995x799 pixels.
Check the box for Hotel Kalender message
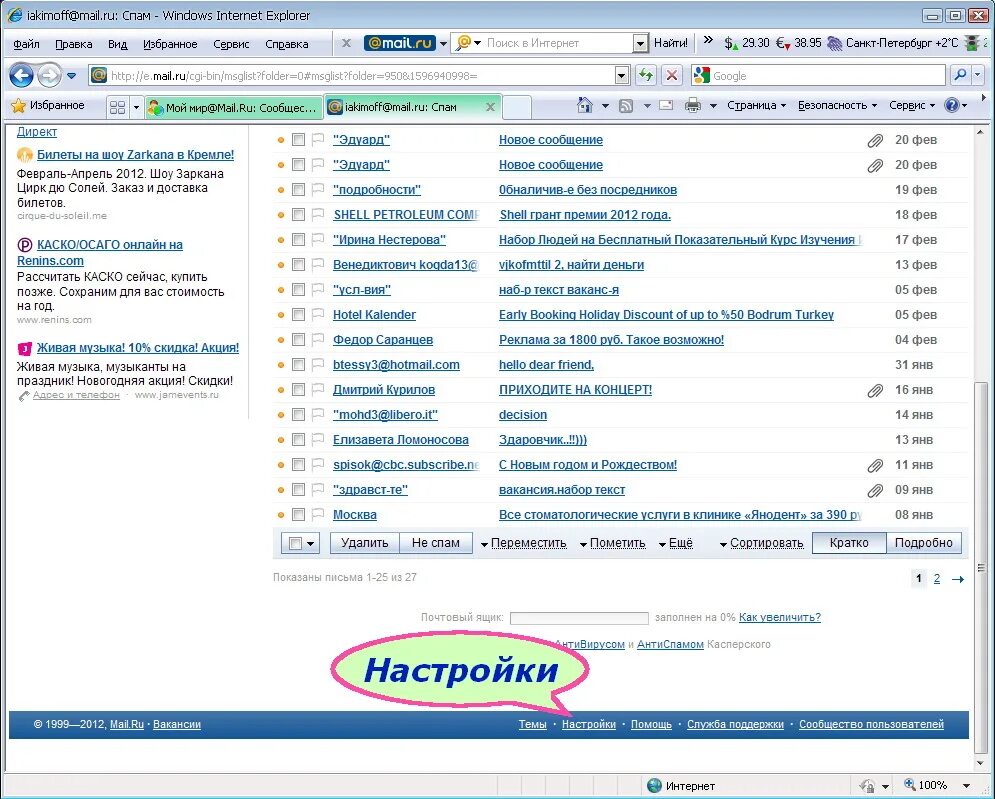click(298, 314)
